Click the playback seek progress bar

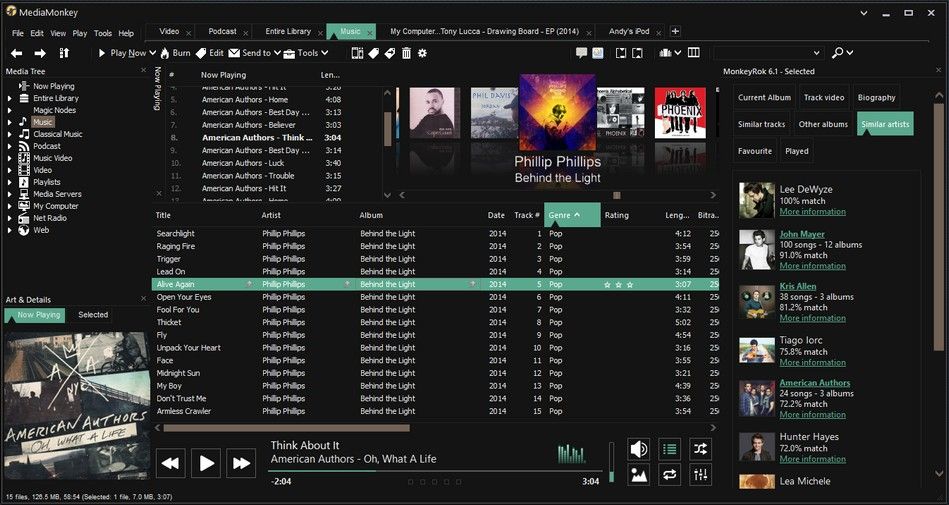point(436,470)
